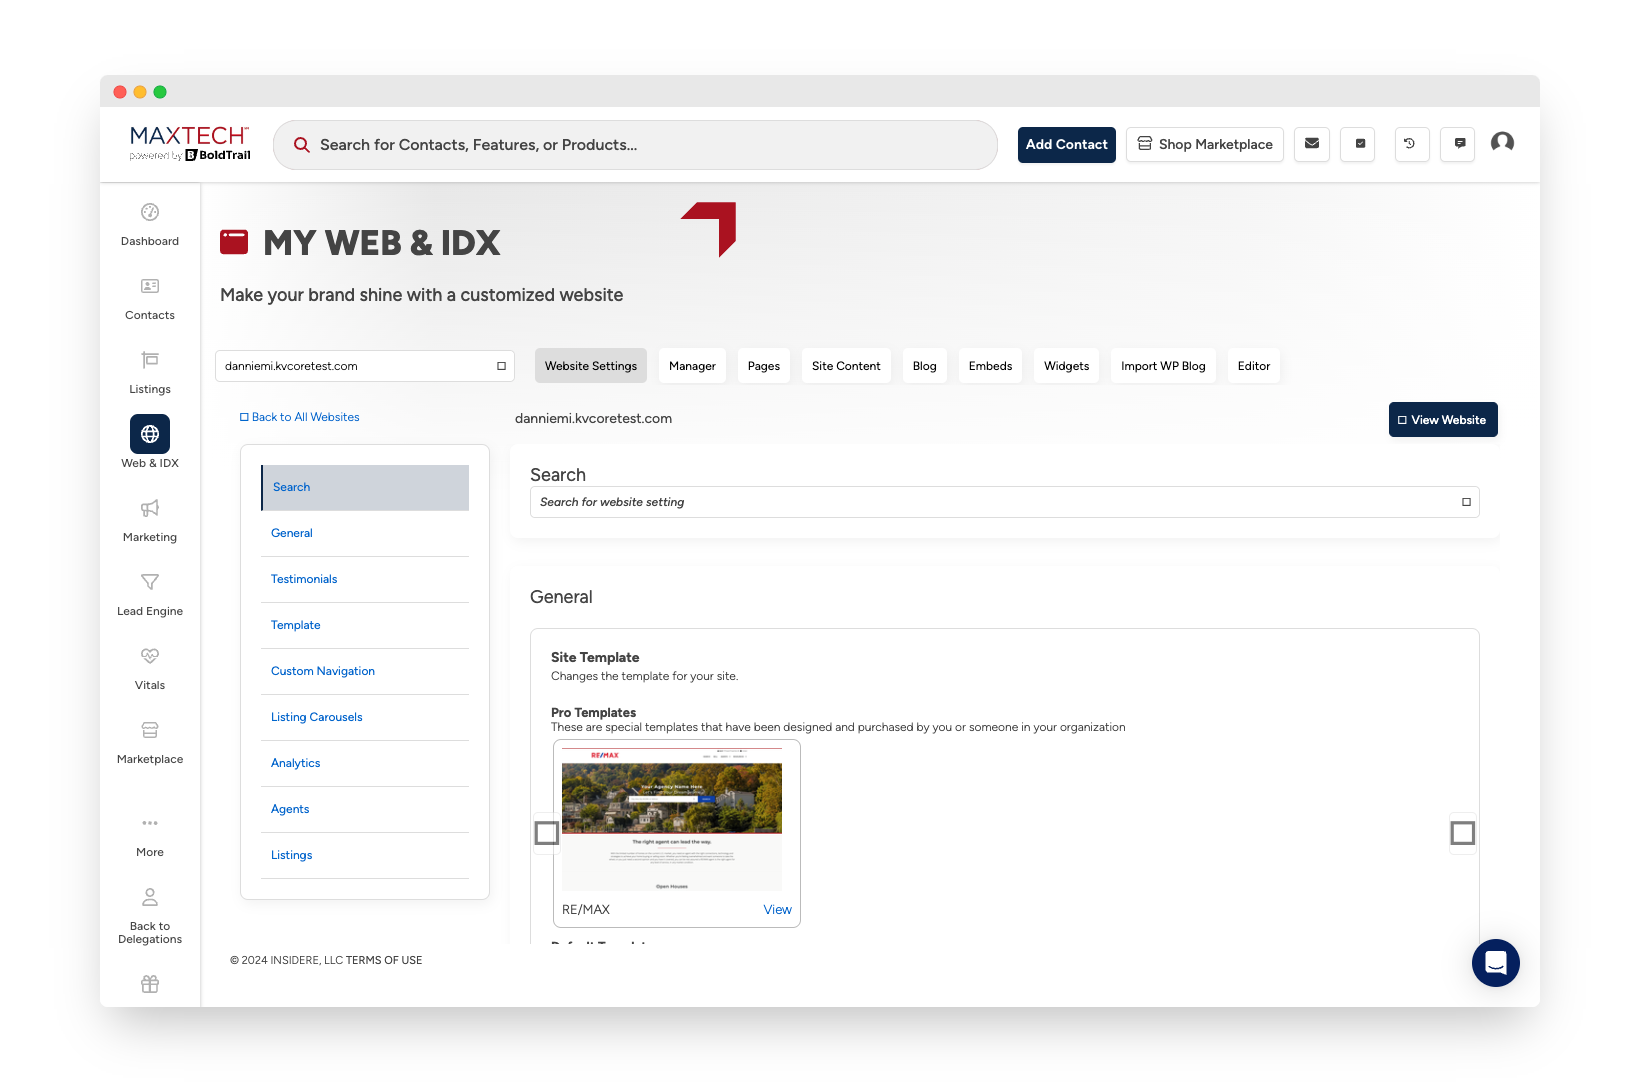
Task: Open Listings from the sidebar icon
Action: click(x=150, y=361)
